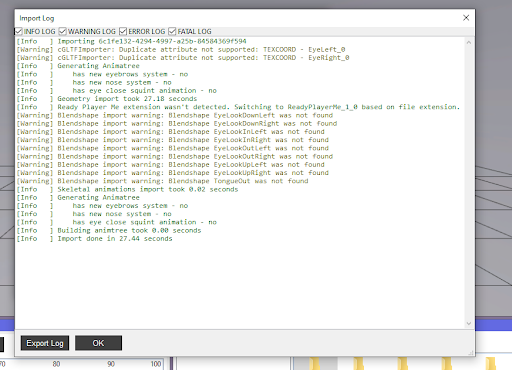Viewport: 512px width, 370px height.
Task: Click frame 90 on the timeline ruler
Action: pyautogui.click(x=111, y=364)
